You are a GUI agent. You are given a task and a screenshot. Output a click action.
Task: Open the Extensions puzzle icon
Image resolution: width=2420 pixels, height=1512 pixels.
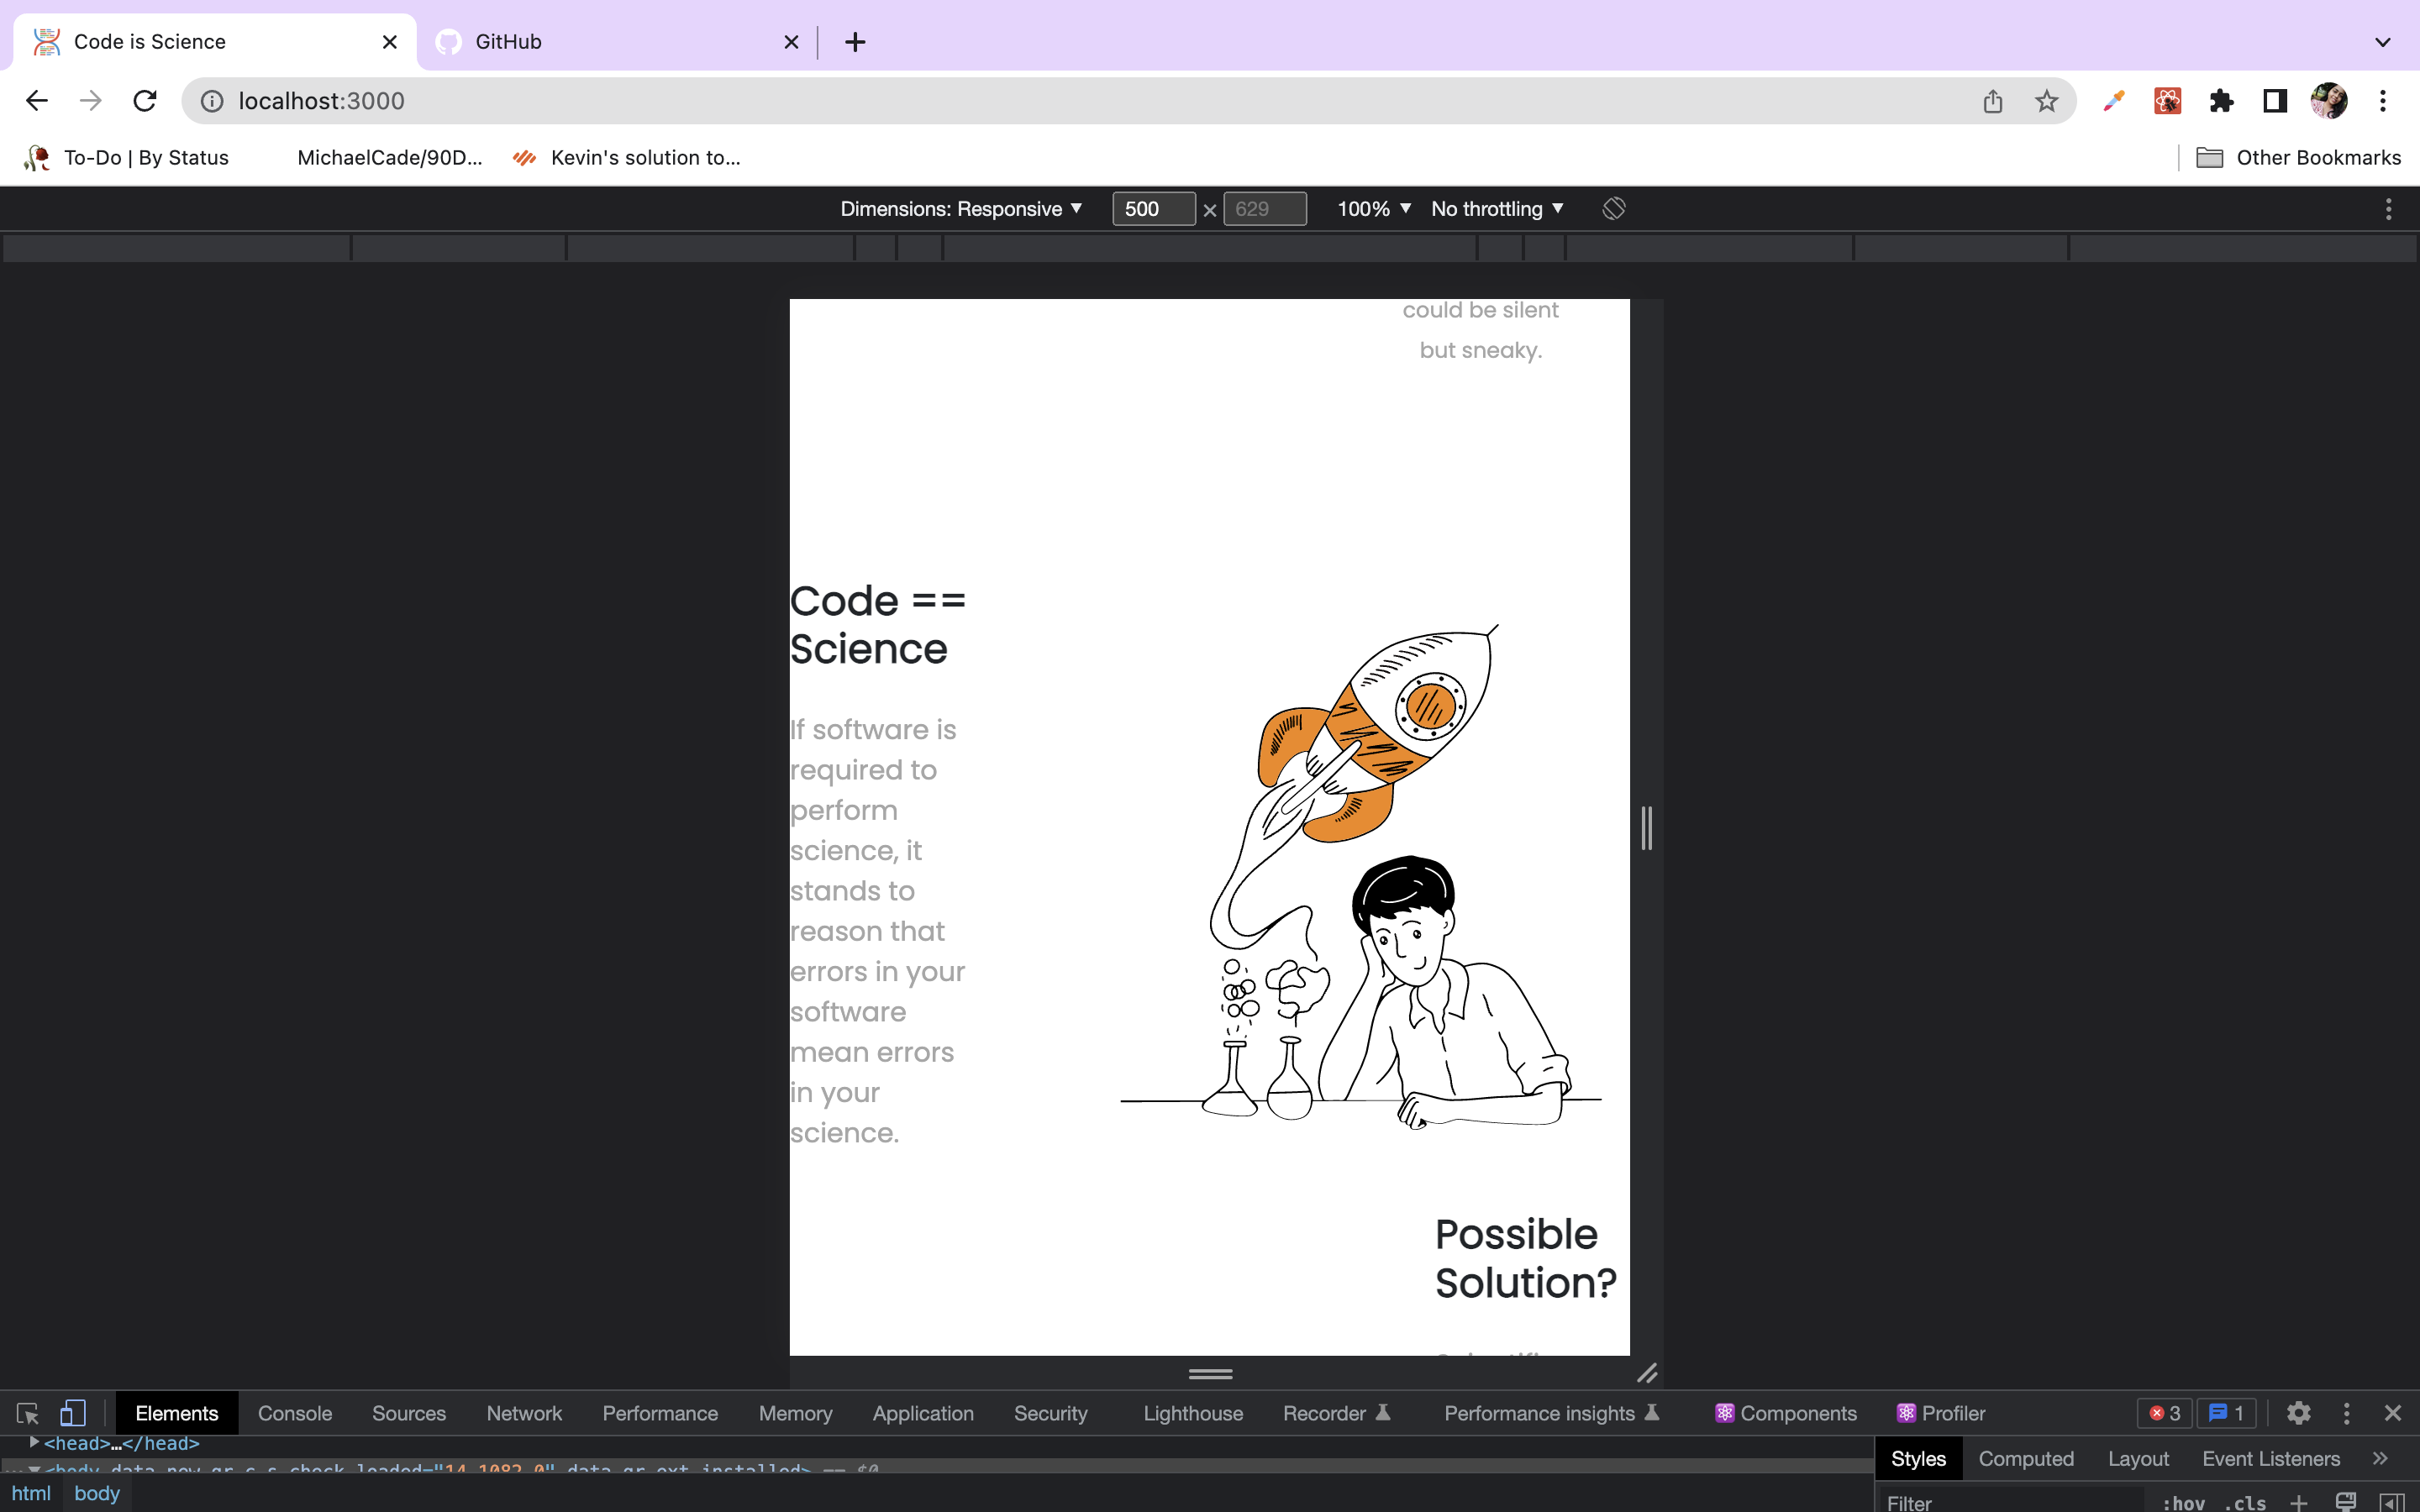(x=2221, y=101)
